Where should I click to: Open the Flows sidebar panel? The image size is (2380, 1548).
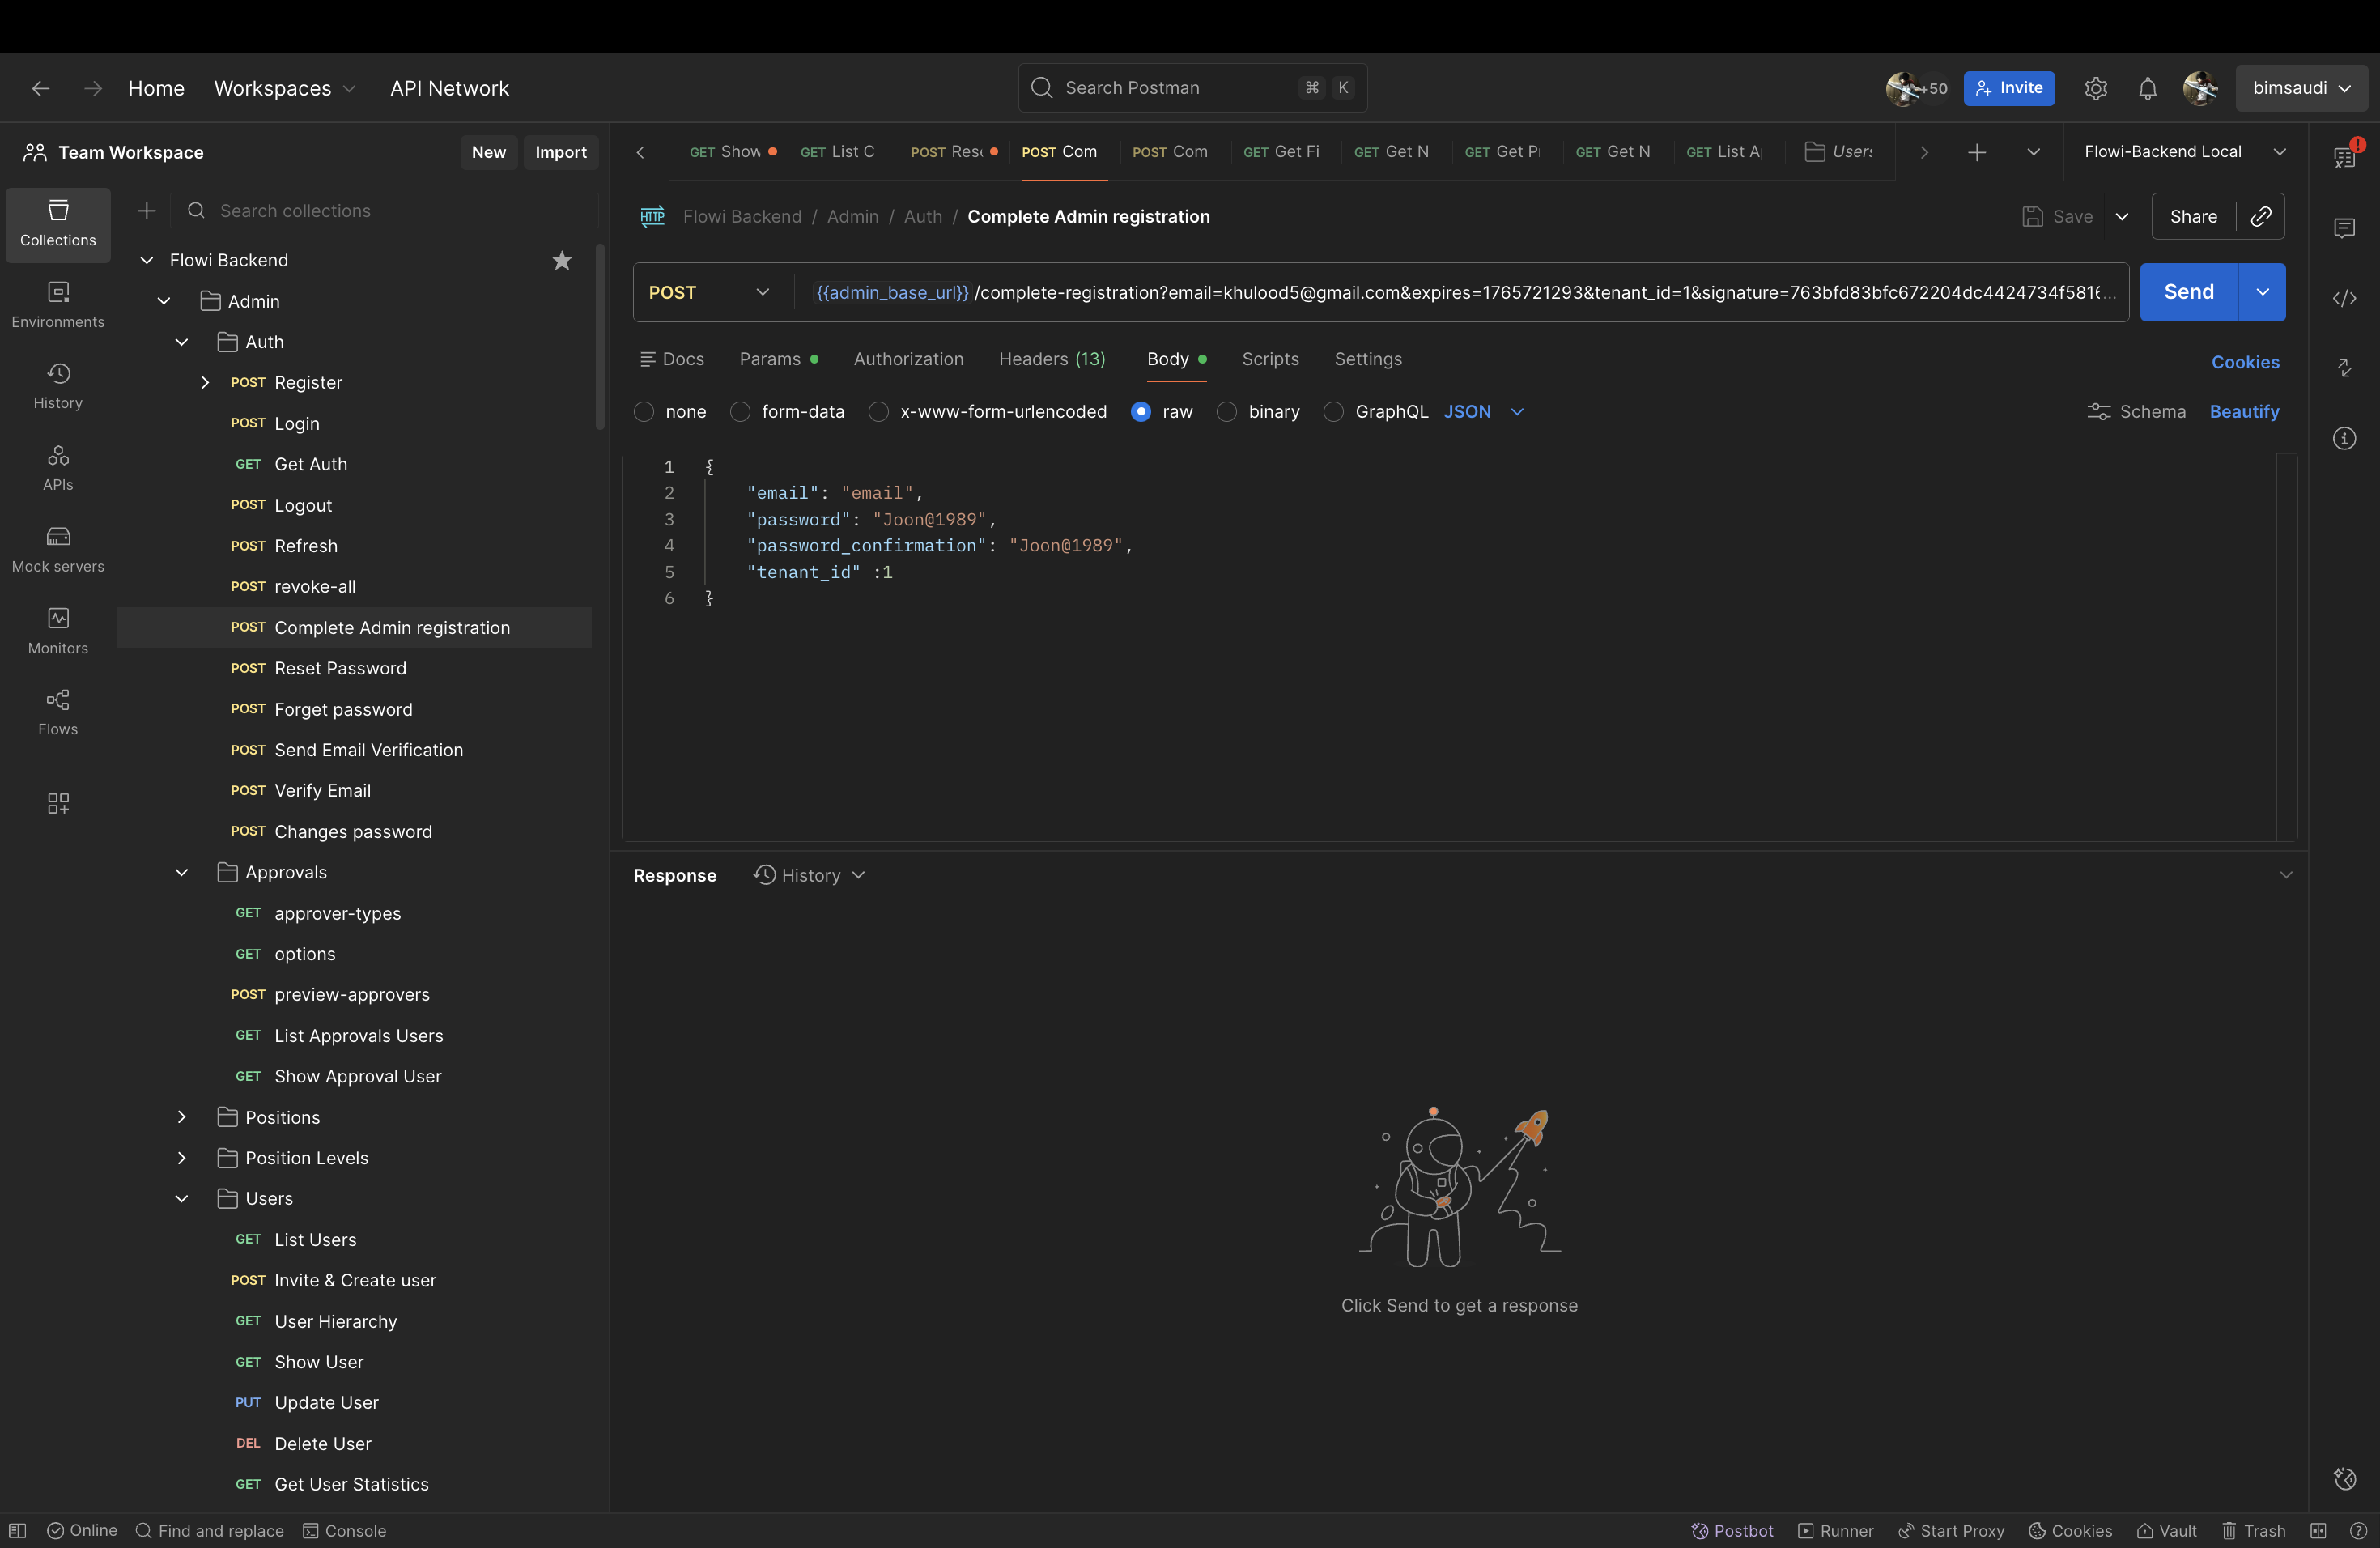click(58, 712)
